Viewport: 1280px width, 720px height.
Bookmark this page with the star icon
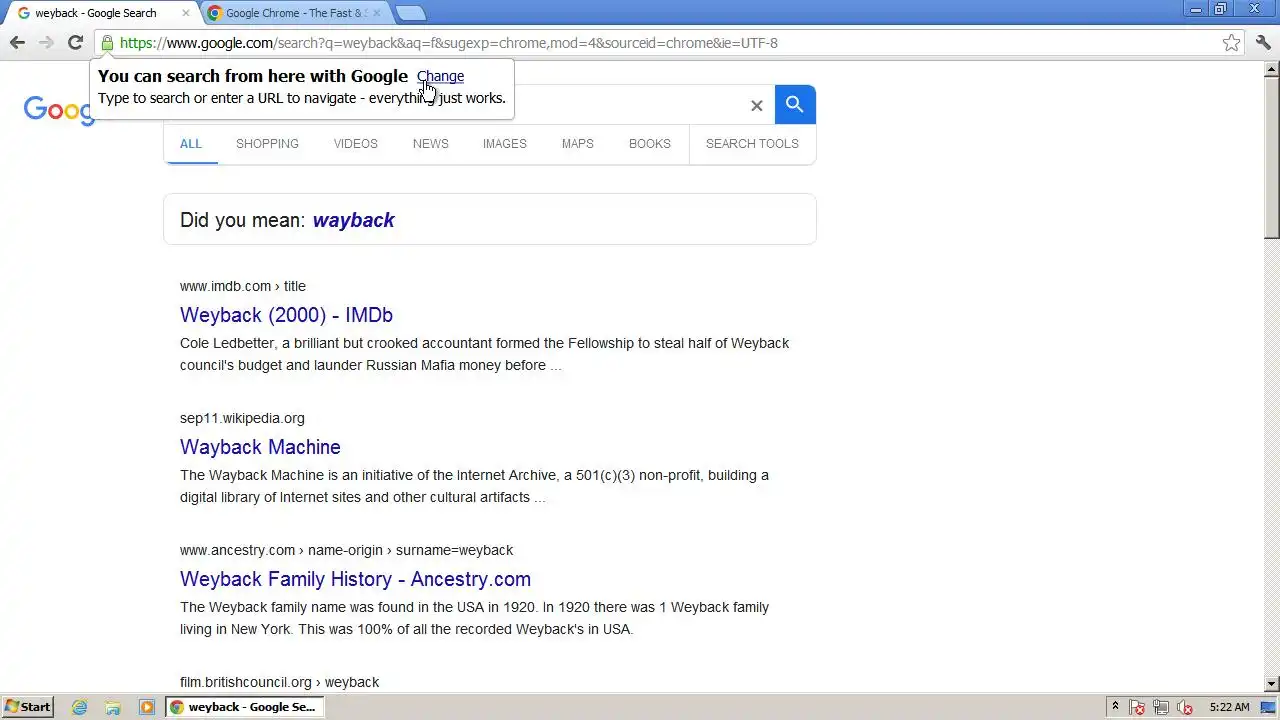tap(1231, 43)
